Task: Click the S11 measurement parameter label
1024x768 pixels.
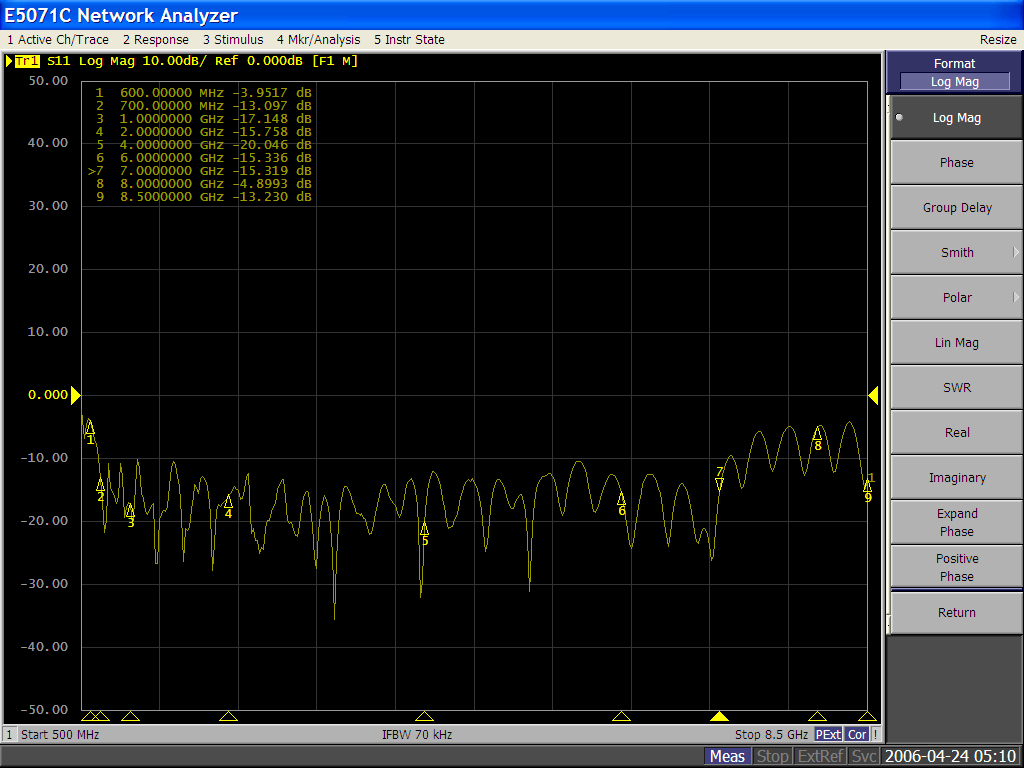Action: tap(58, 61)
